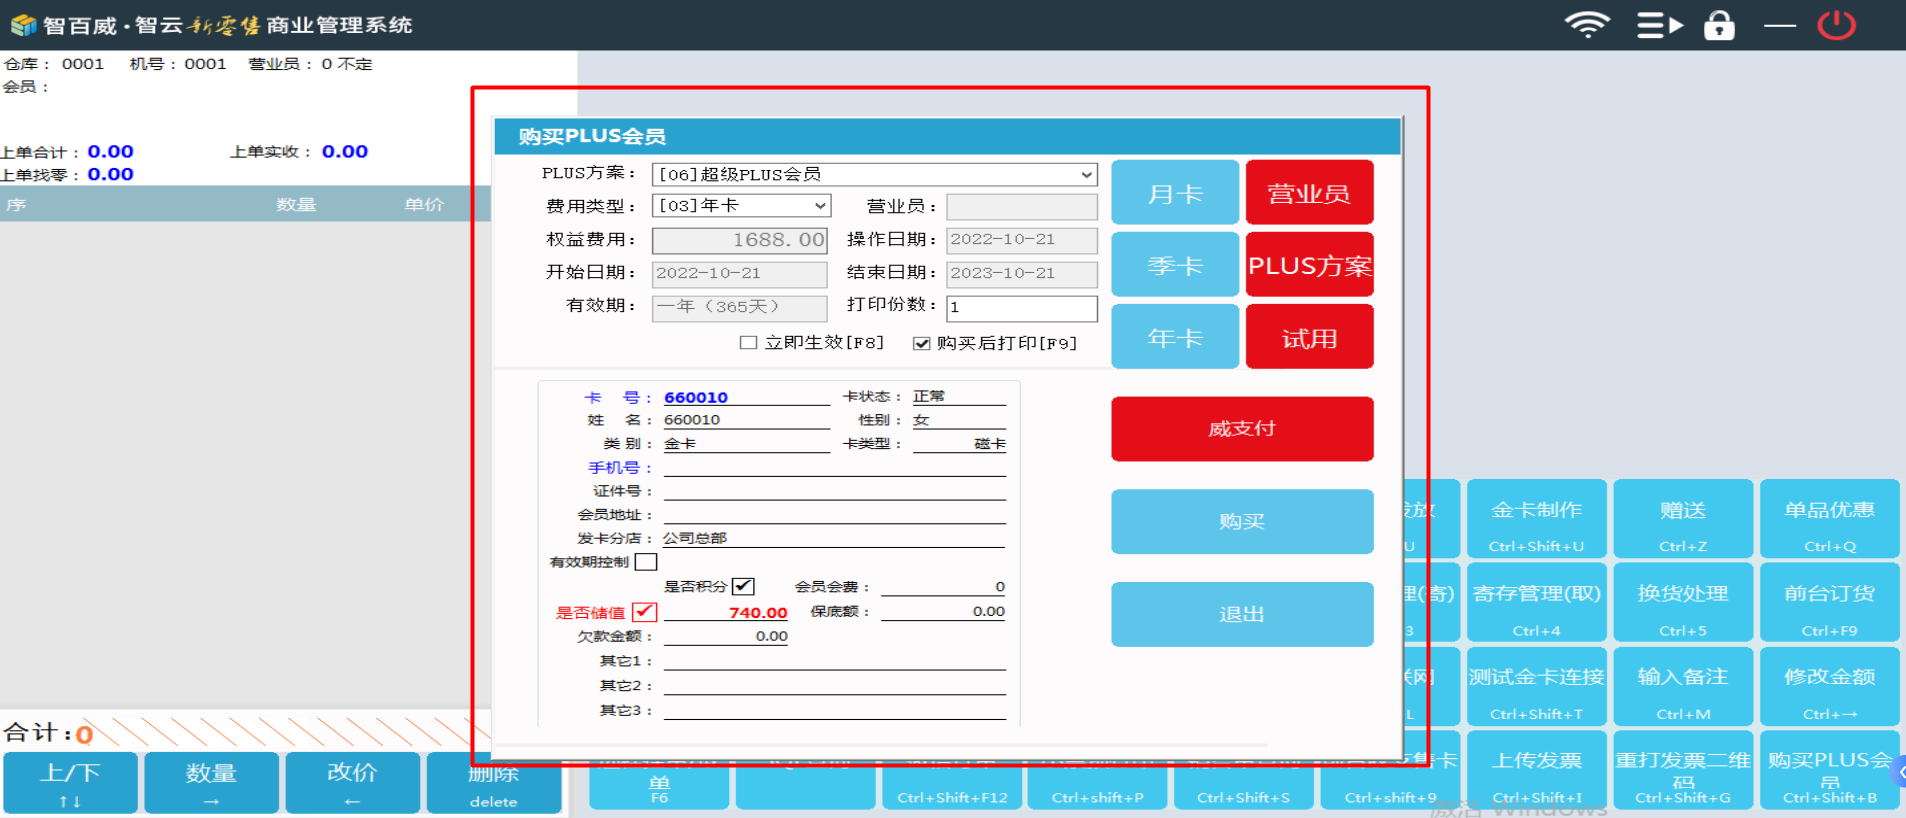The image size is (1906, 818).
Task: Enable the 立即生效 checkbox
Action: (x=748, y=343)
